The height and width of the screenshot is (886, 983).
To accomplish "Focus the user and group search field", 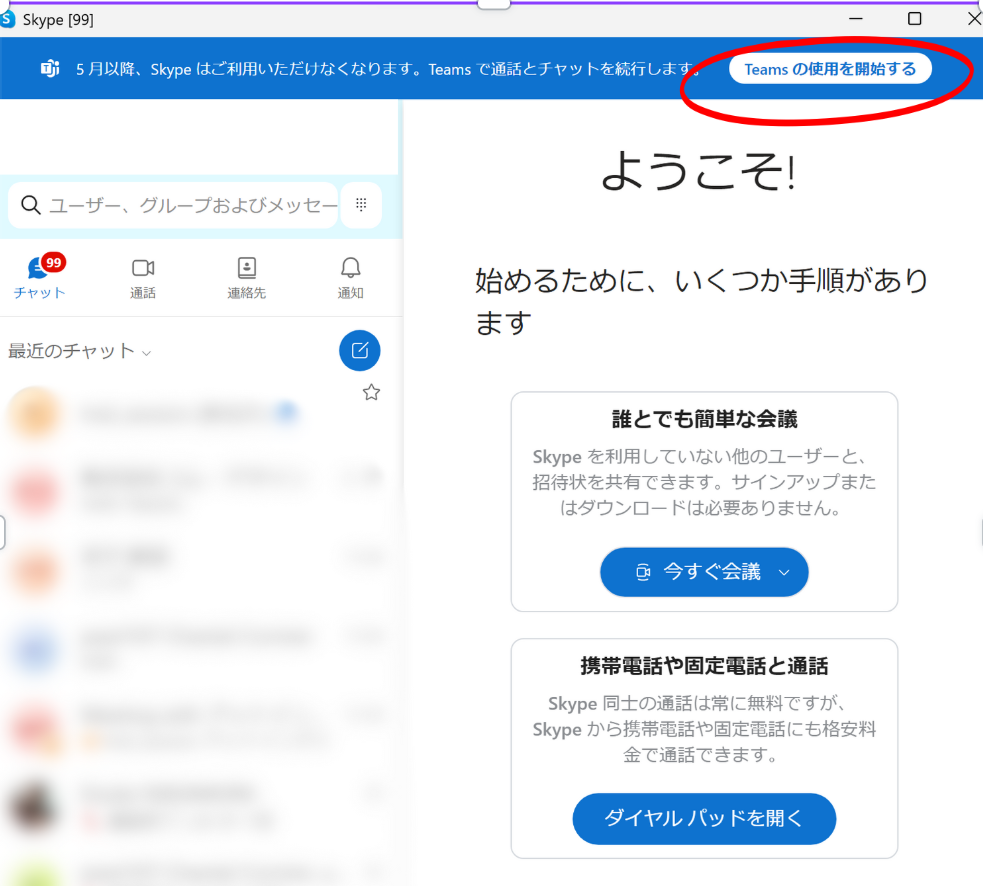I will [x=173, y=205].
